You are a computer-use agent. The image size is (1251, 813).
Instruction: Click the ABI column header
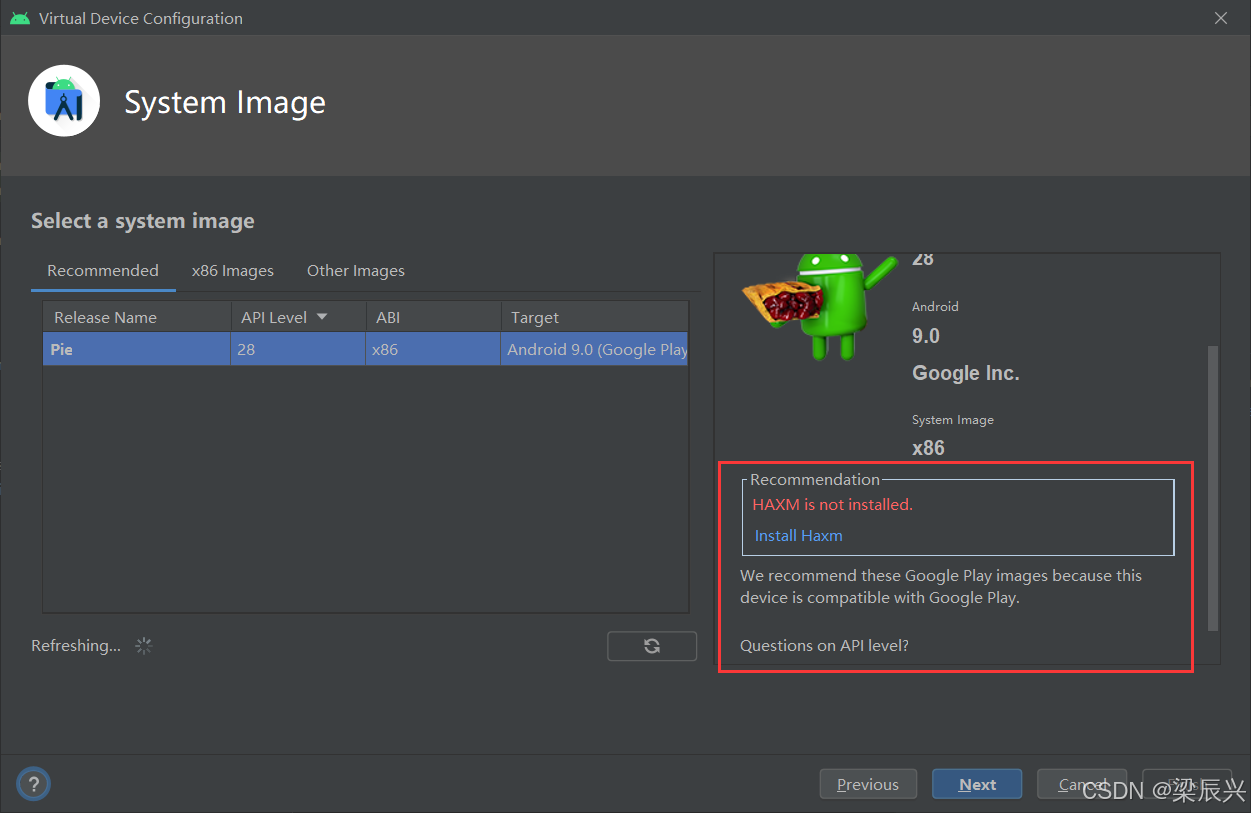click(x=433, y=317)
